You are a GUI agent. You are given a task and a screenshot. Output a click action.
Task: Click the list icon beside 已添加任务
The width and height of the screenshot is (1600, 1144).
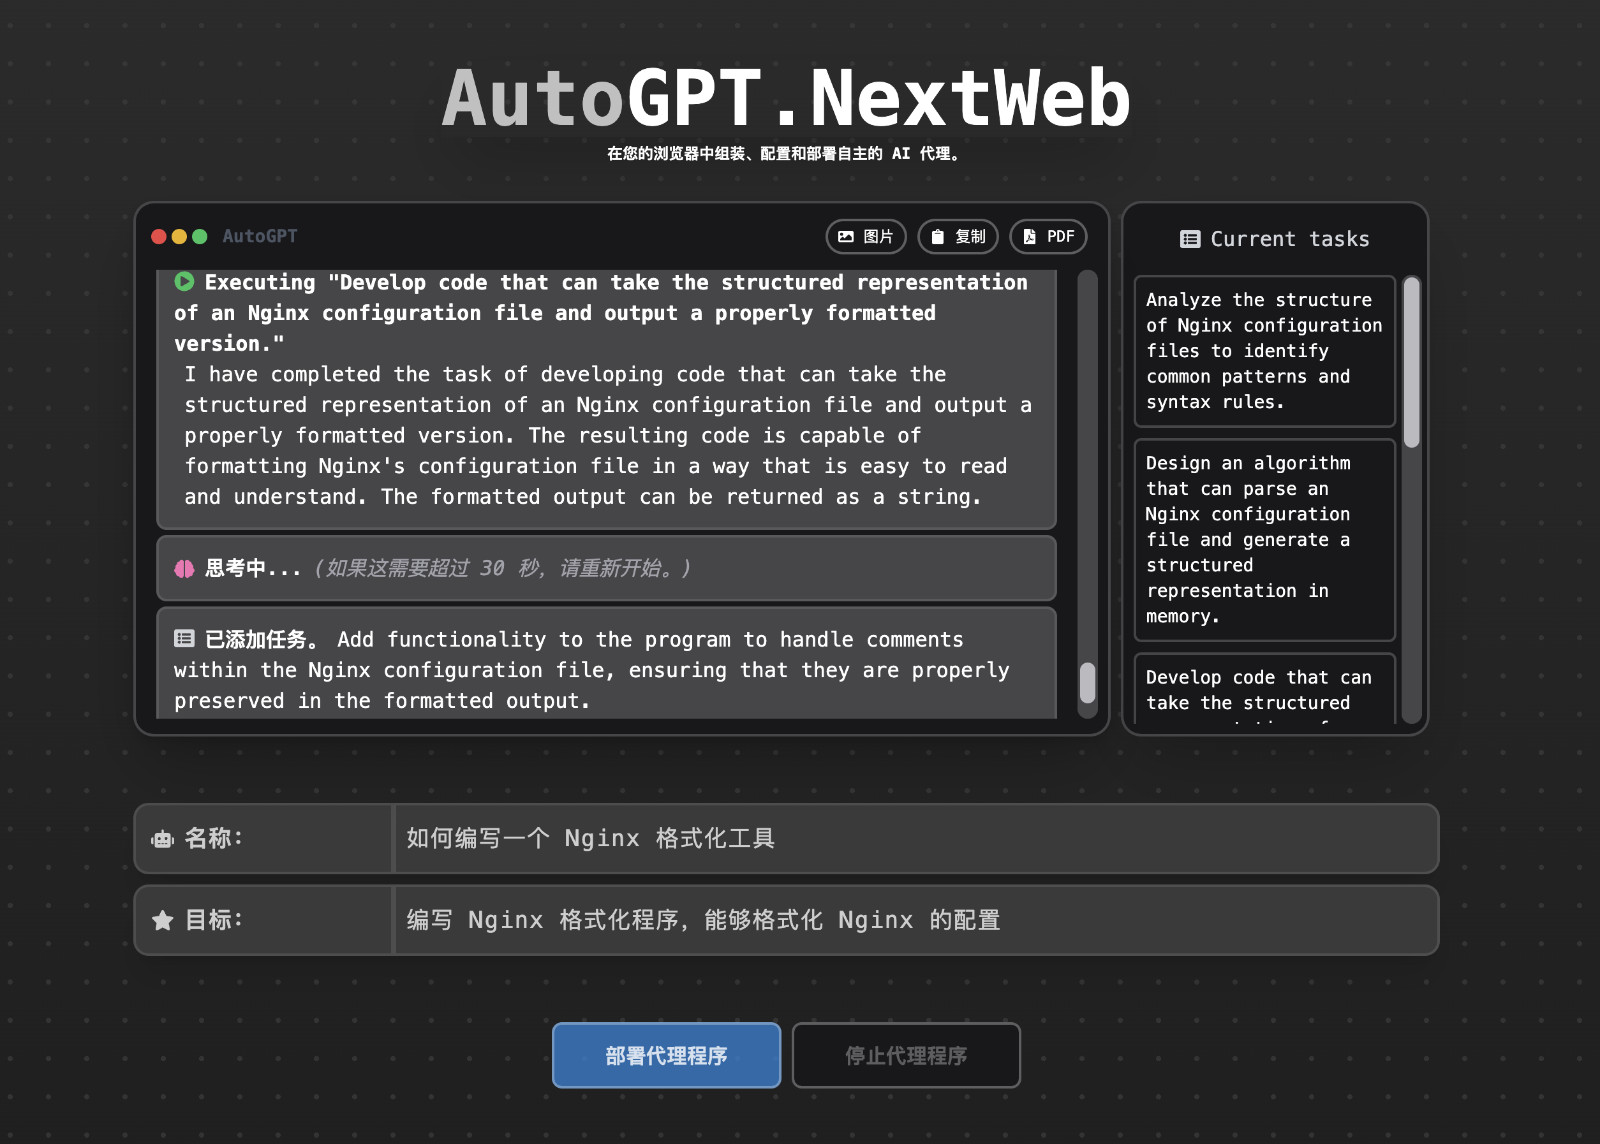click(x=184, y=638)
